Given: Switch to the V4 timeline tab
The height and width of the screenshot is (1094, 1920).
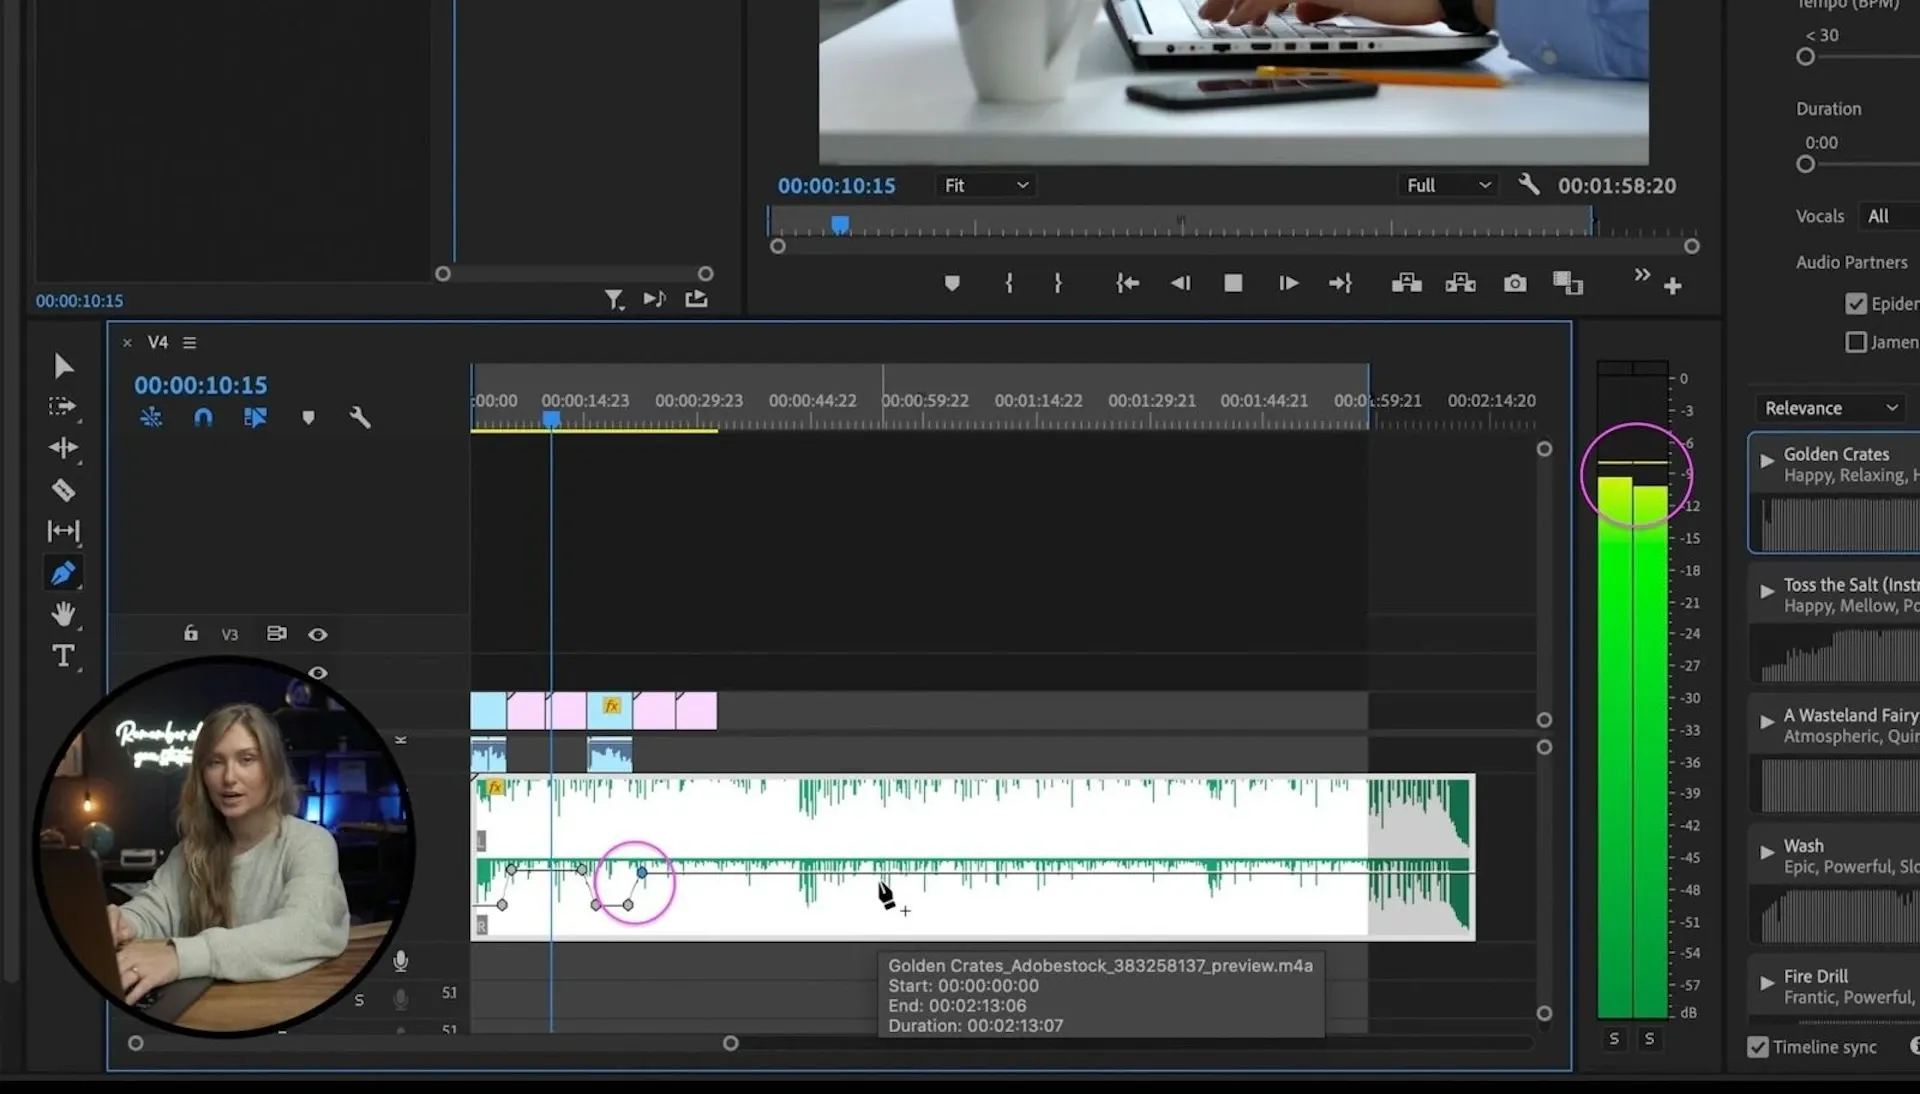Looking at the screenshot, I should (157, 342).
